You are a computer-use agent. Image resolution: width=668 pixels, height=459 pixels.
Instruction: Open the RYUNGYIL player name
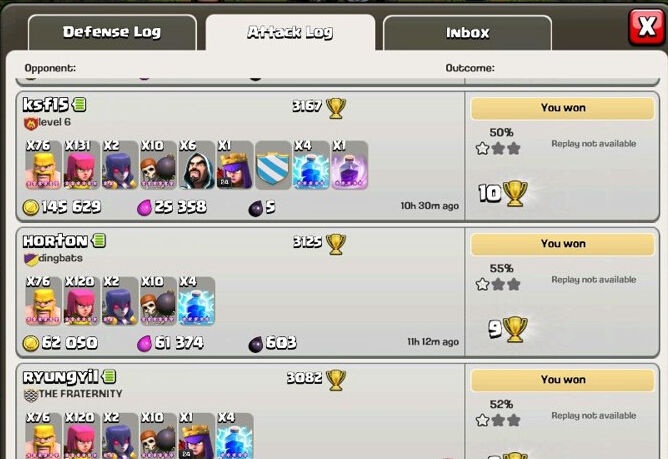pos(60,377)
